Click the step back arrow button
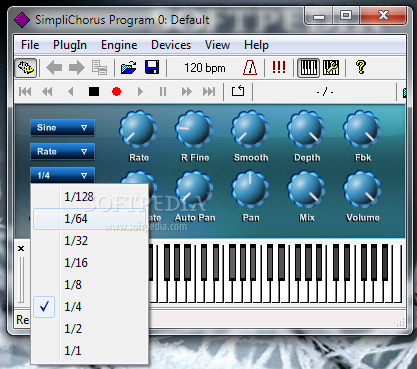This screenshot has height=369, width=417. [70, 92]
